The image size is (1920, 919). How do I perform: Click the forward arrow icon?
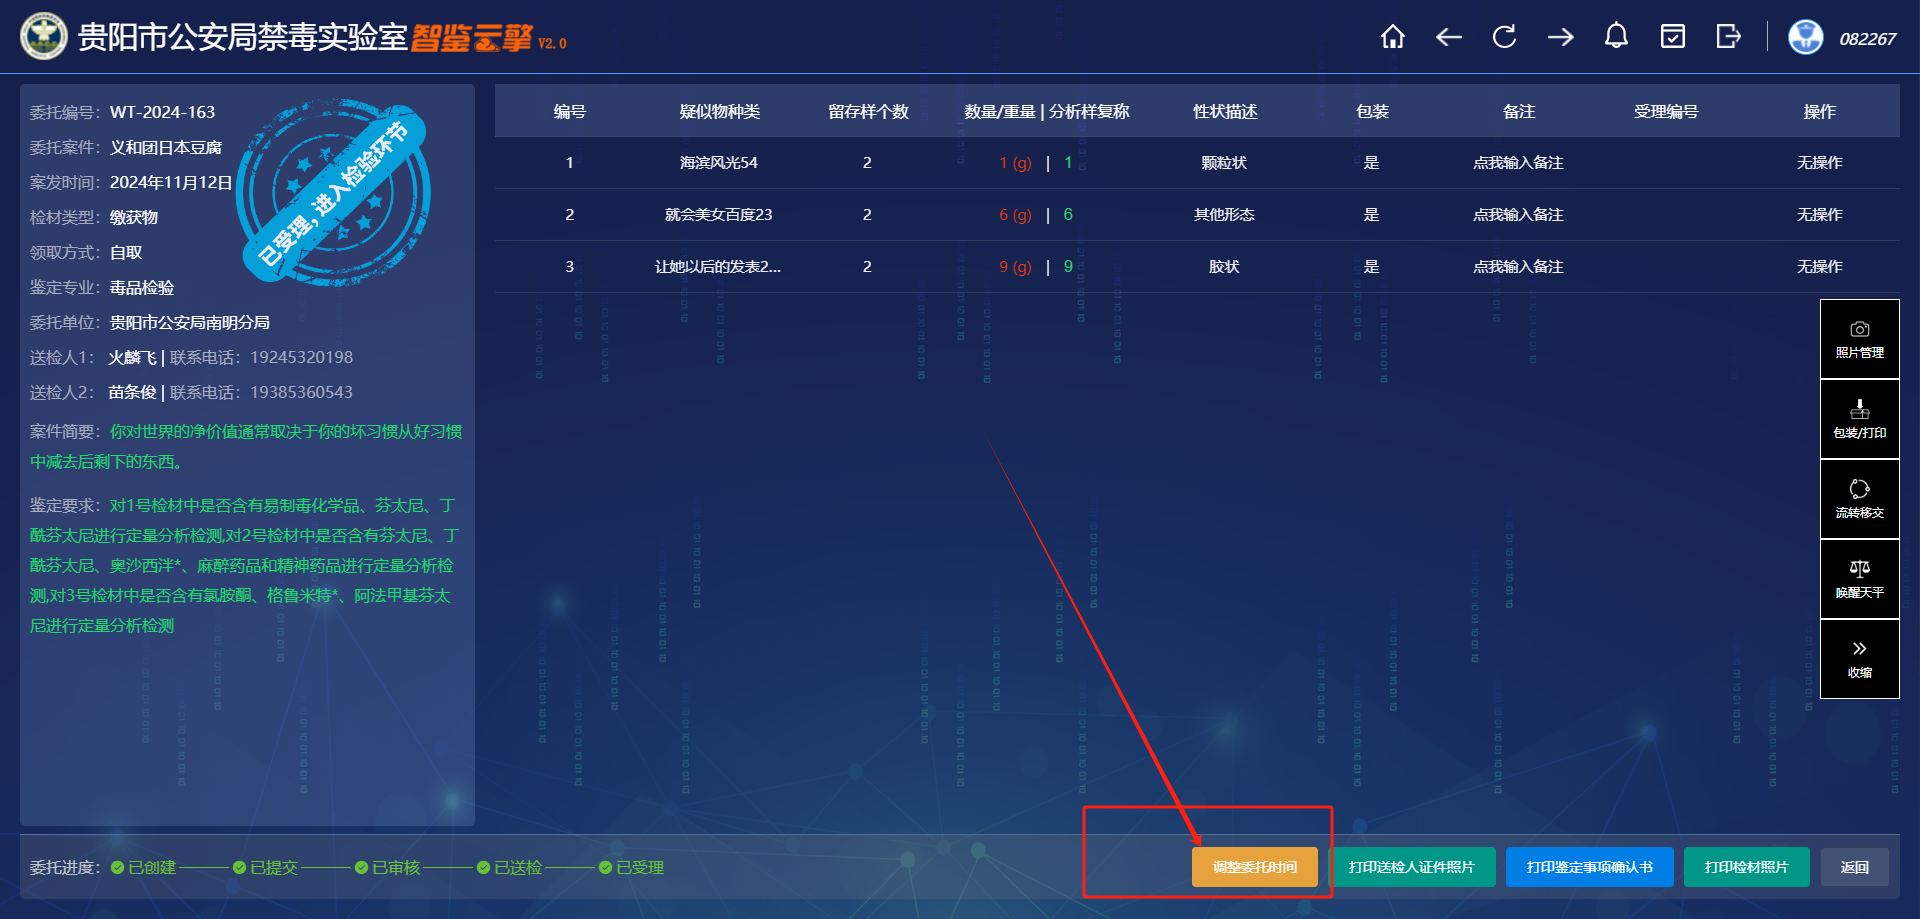point(1560,38)
